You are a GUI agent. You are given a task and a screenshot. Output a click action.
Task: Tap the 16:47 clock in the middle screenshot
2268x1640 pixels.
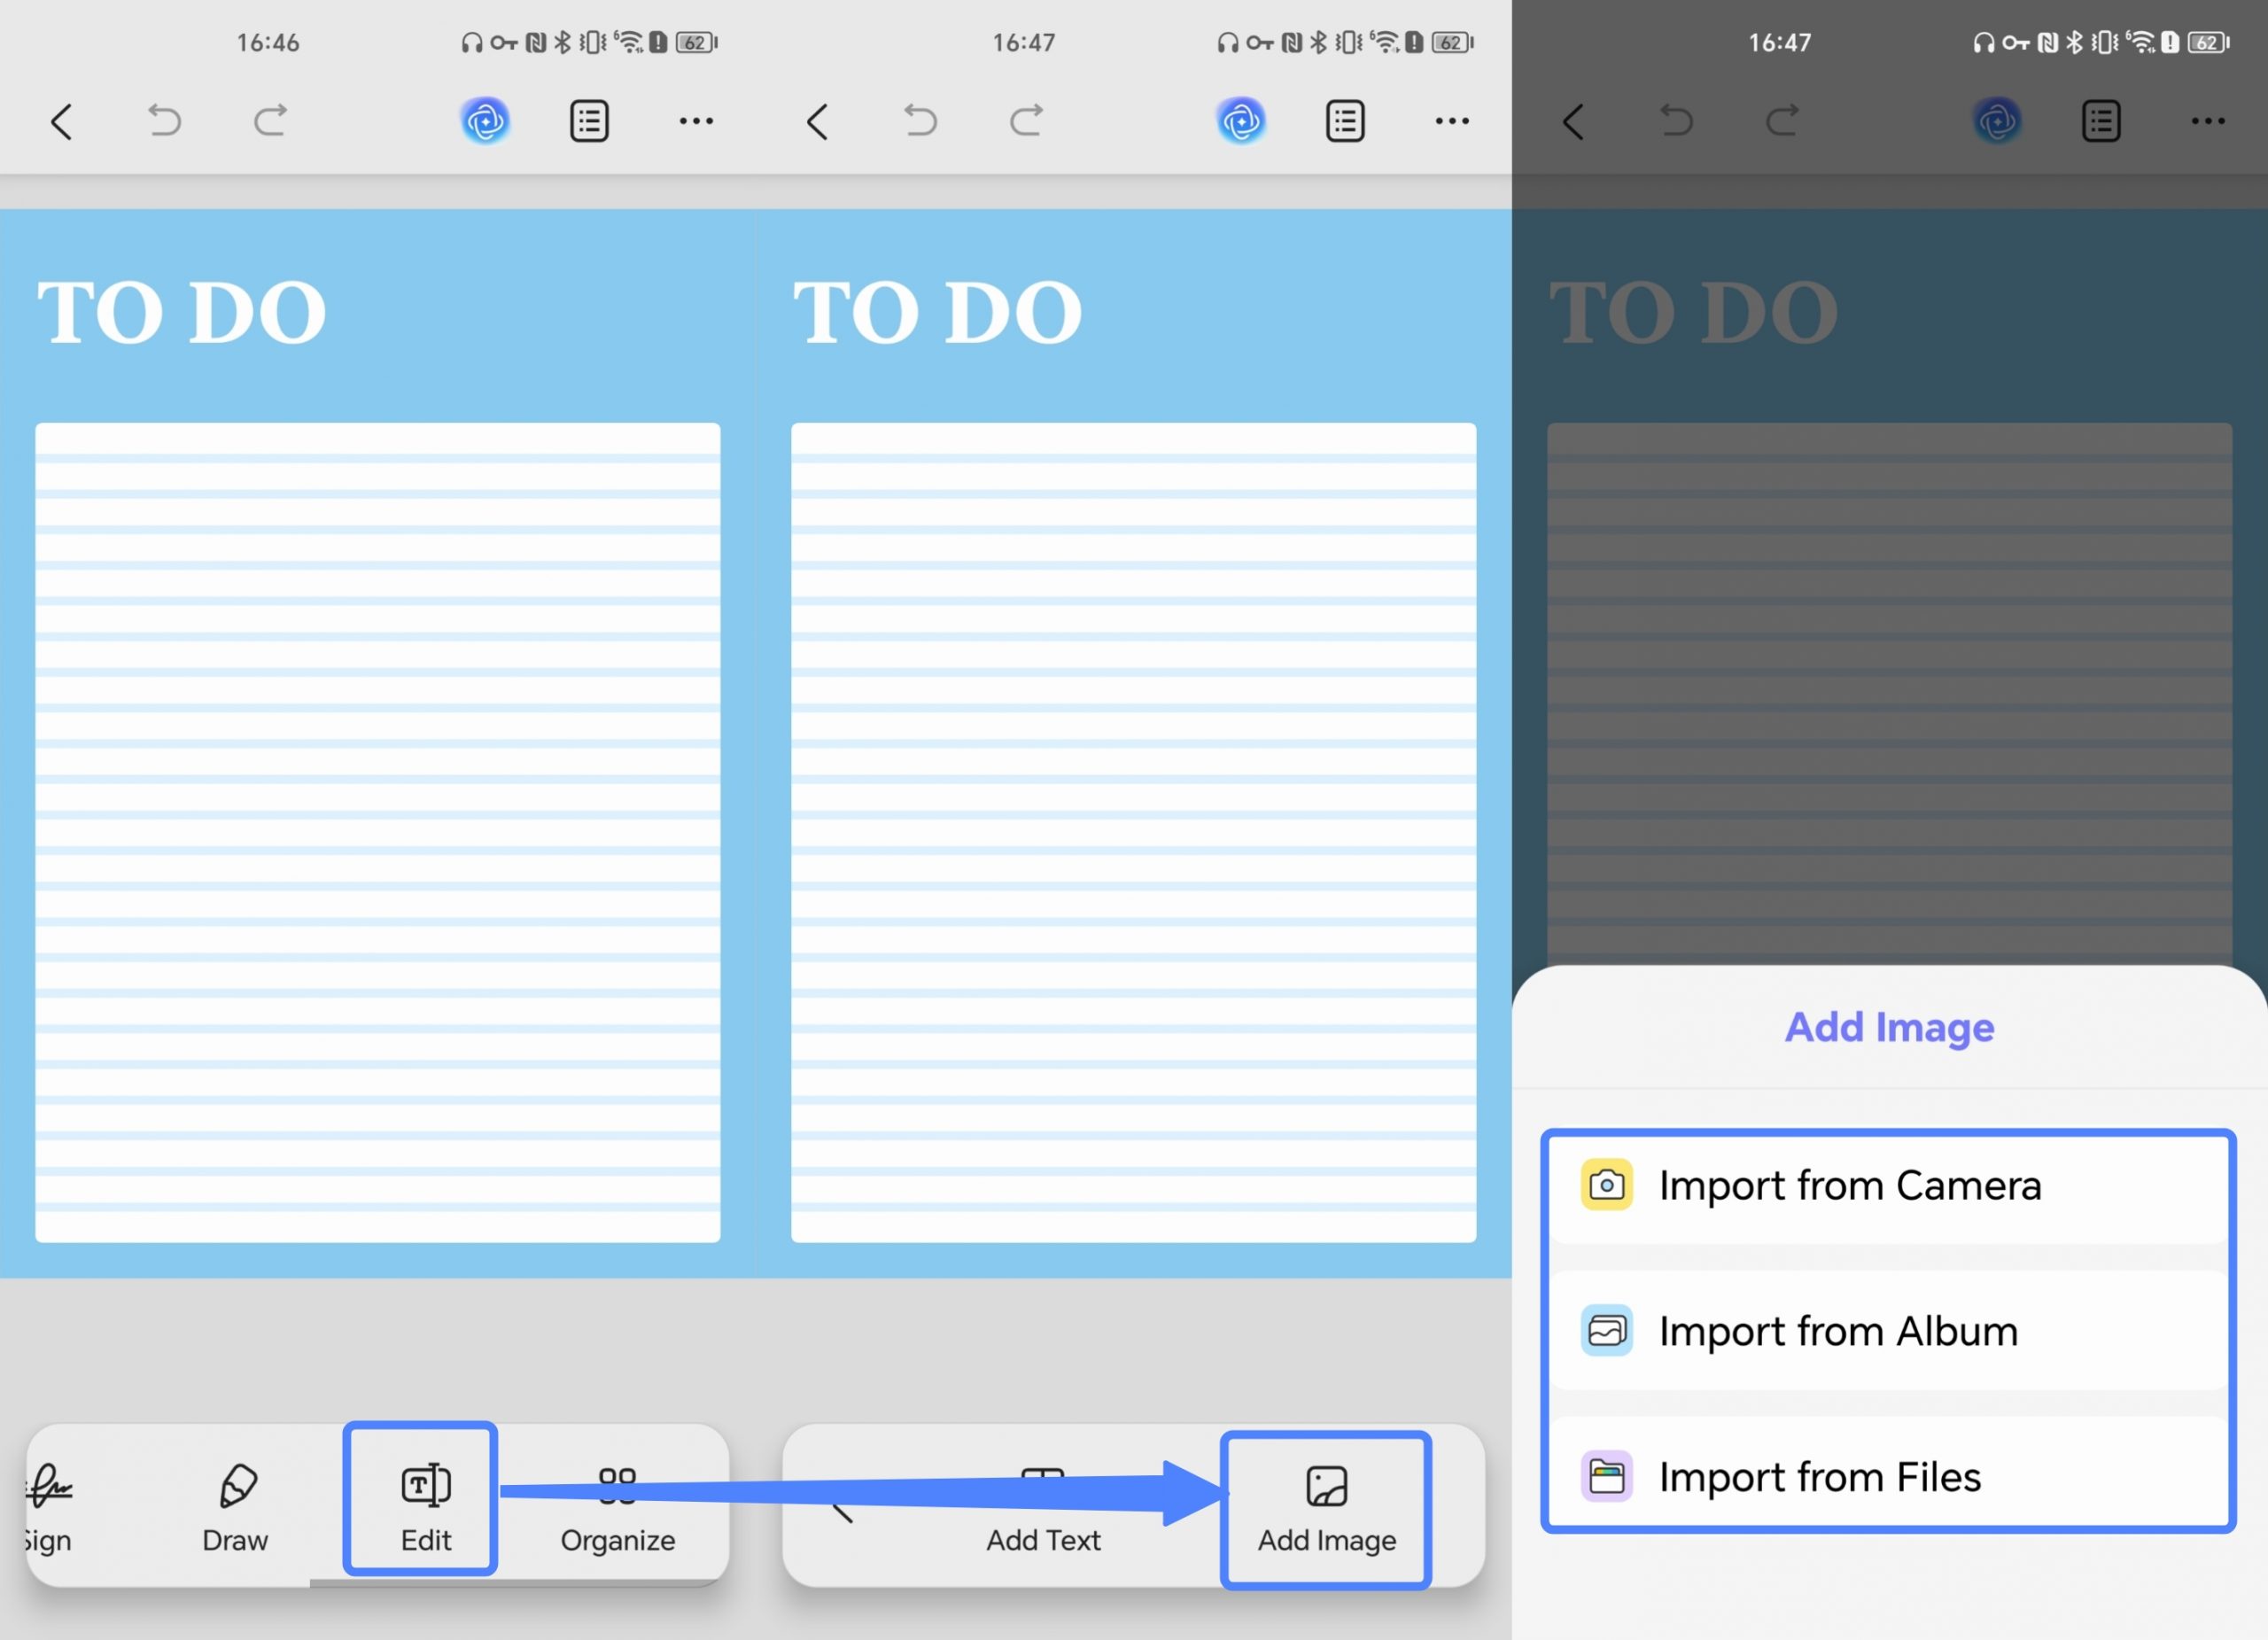click(x=1024, y=43)
